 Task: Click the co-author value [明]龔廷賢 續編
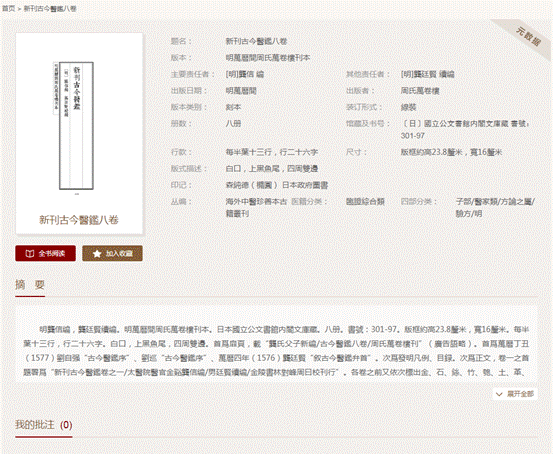(x=427, y=74)
